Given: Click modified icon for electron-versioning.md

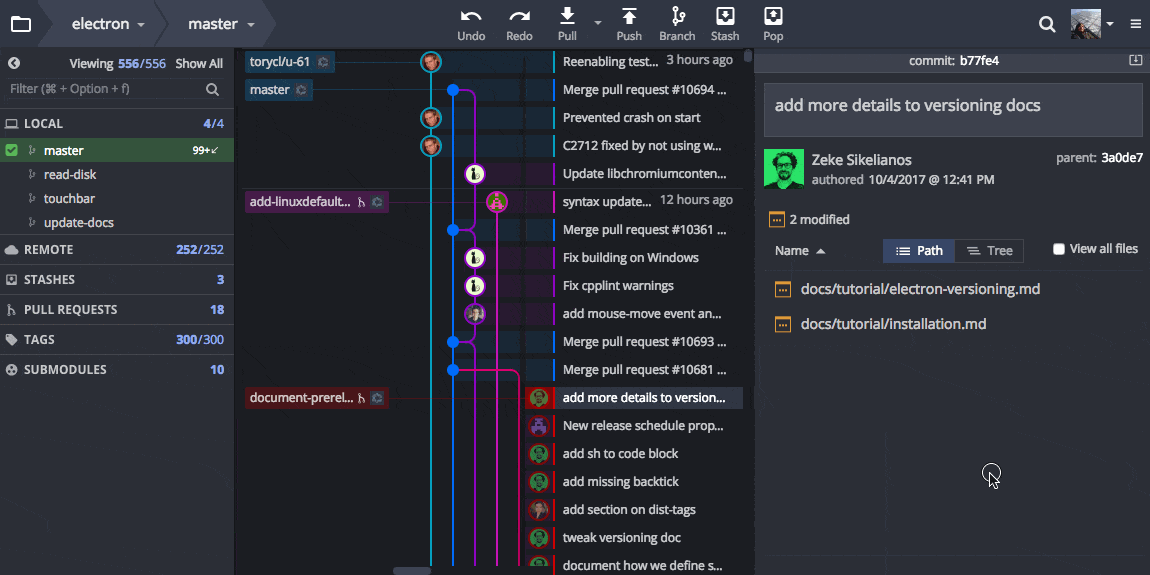Looking at the screenshot, I should click(783, 289).
